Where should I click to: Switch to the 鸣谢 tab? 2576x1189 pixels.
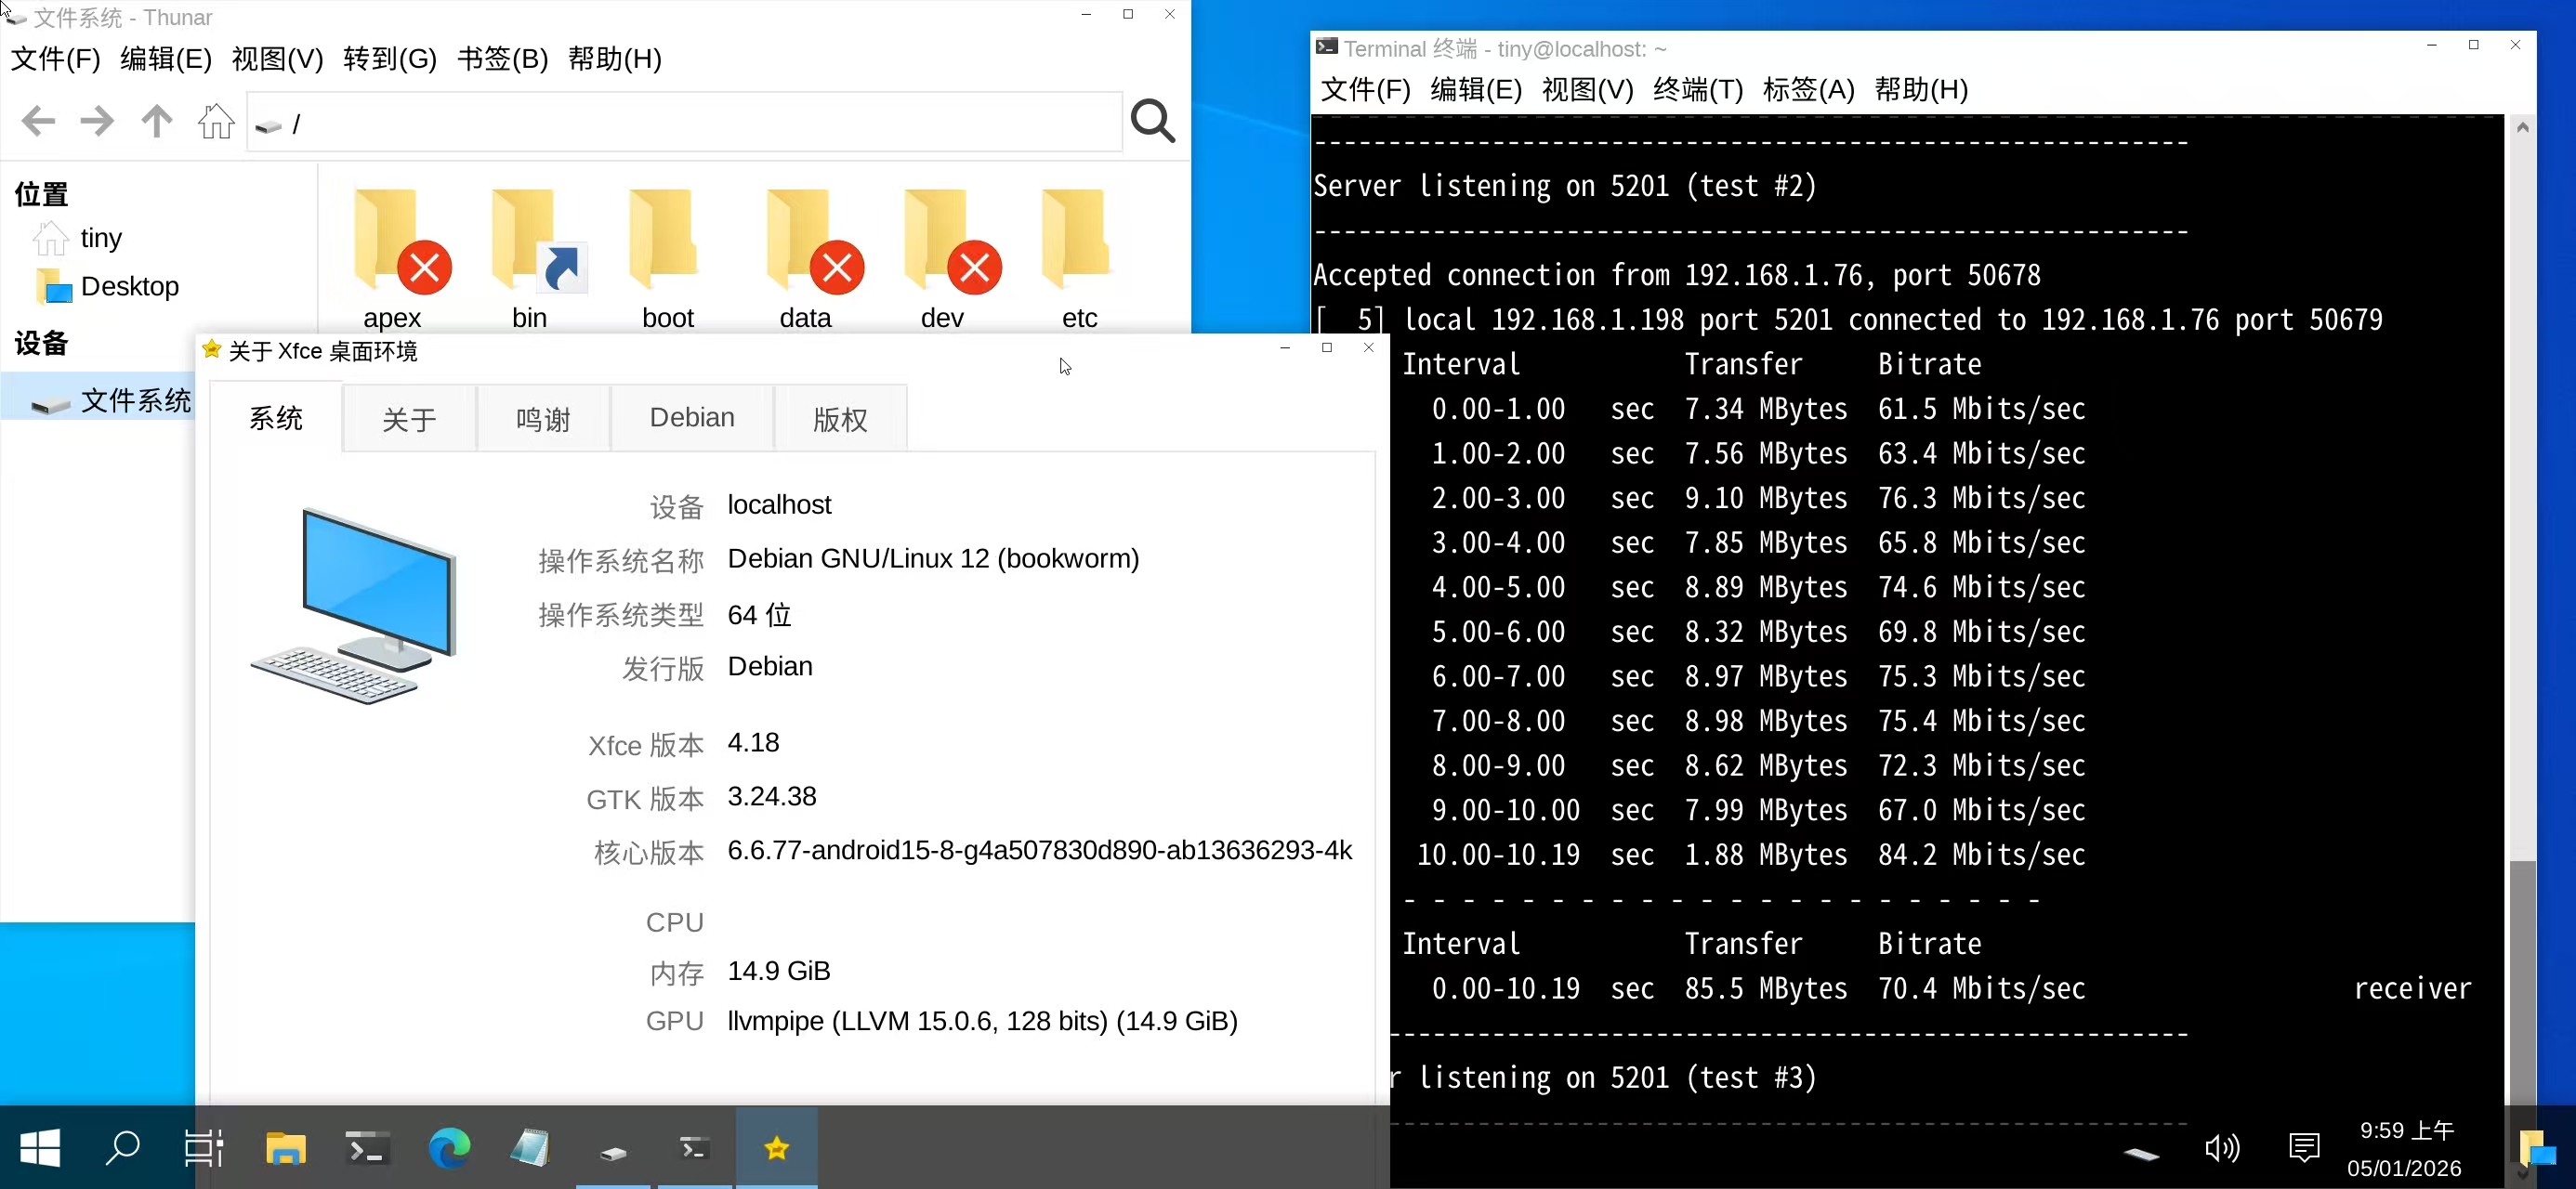543,420
